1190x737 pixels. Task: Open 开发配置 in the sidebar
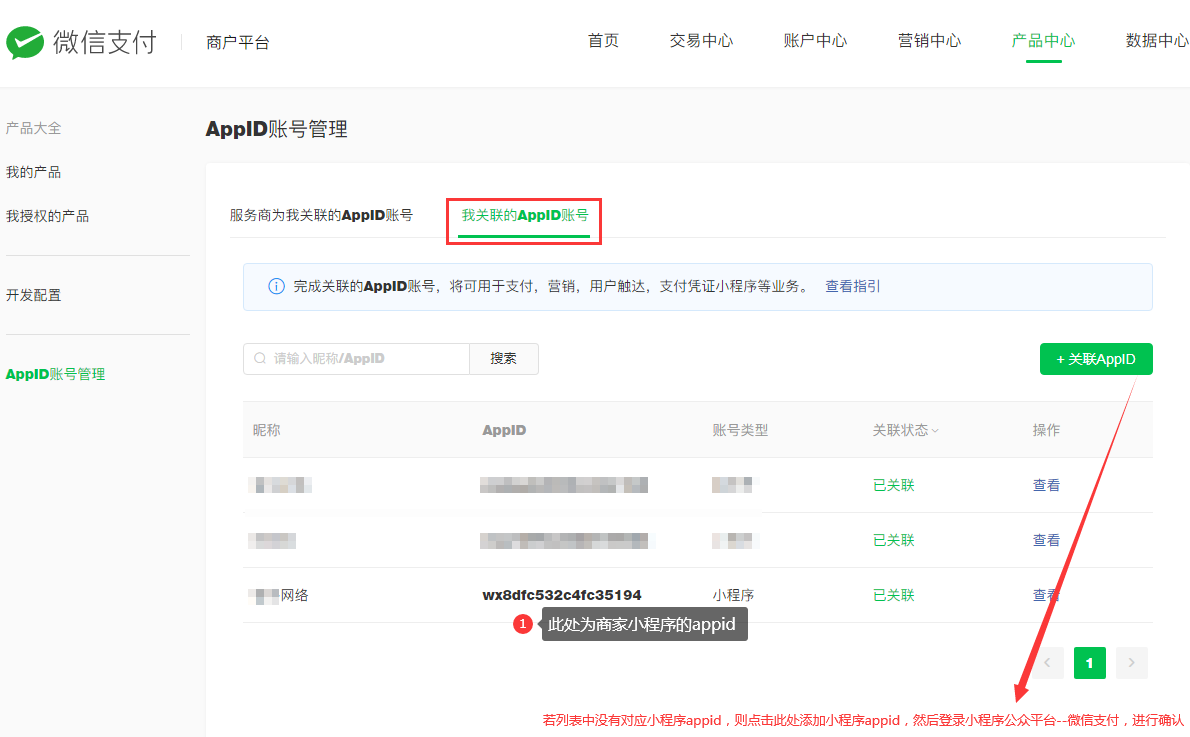(x=33, y=295)
